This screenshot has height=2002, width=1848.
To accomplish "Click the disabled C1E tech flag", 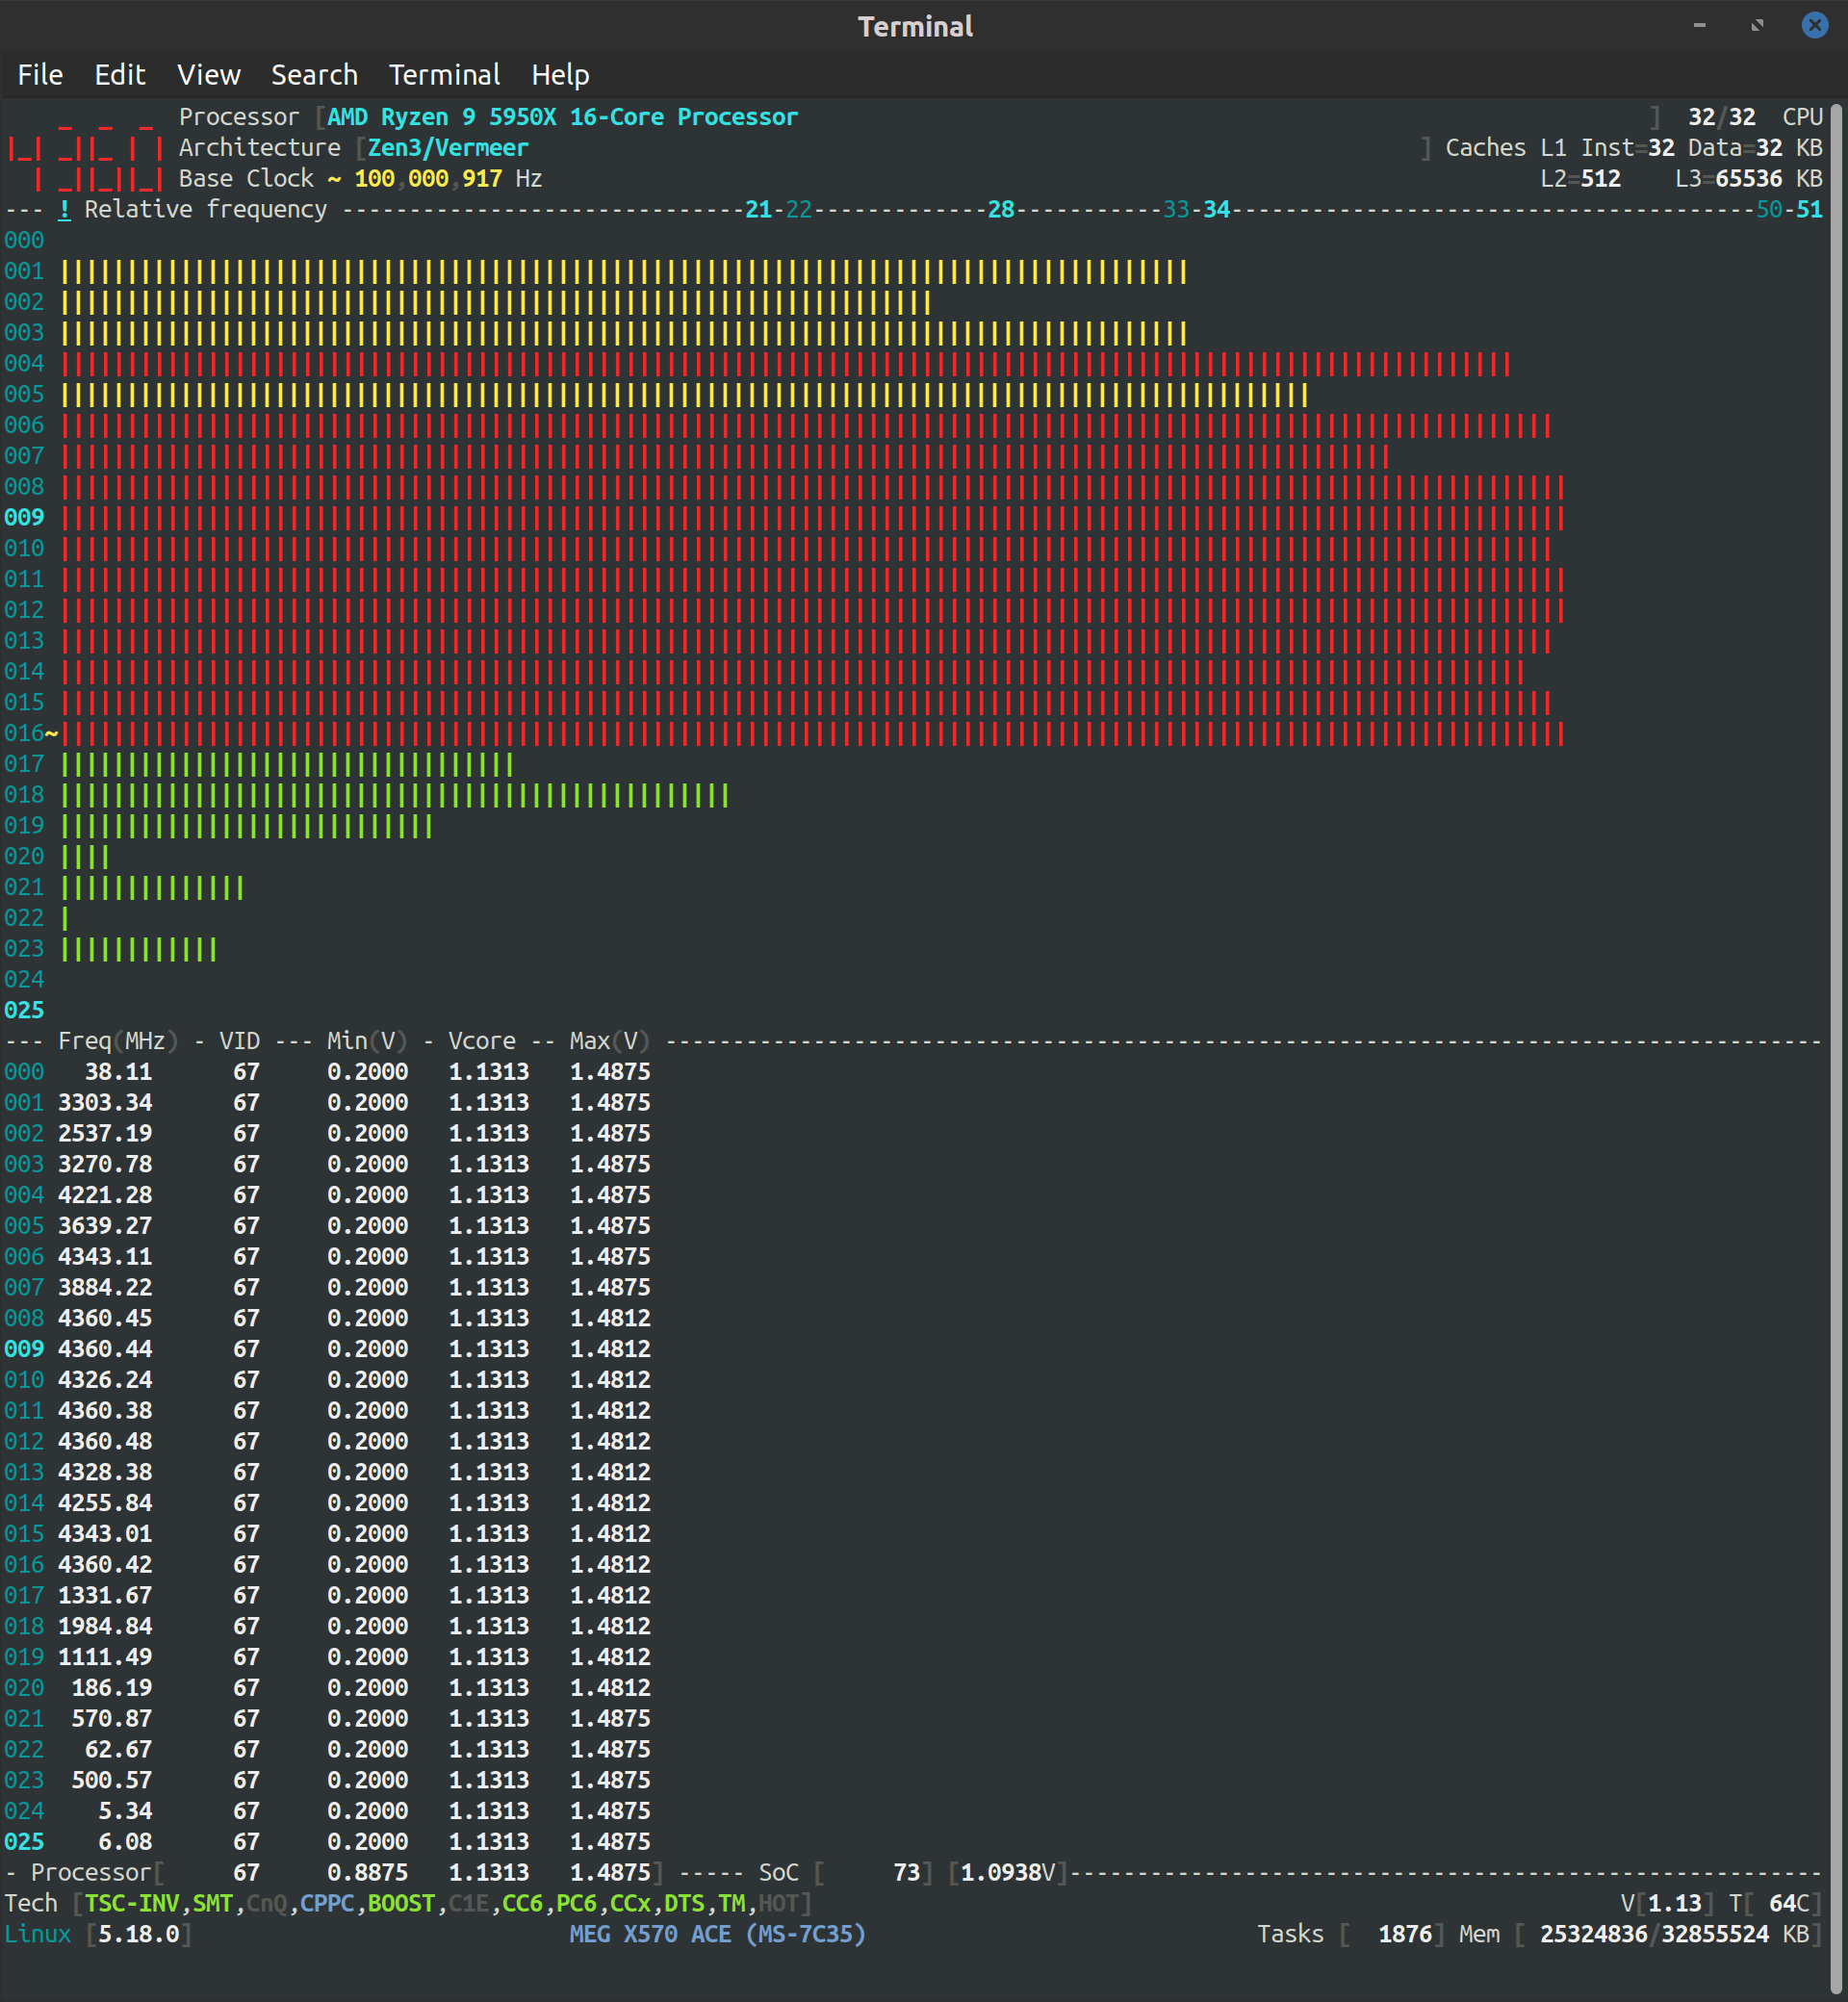I will 469,1903.
